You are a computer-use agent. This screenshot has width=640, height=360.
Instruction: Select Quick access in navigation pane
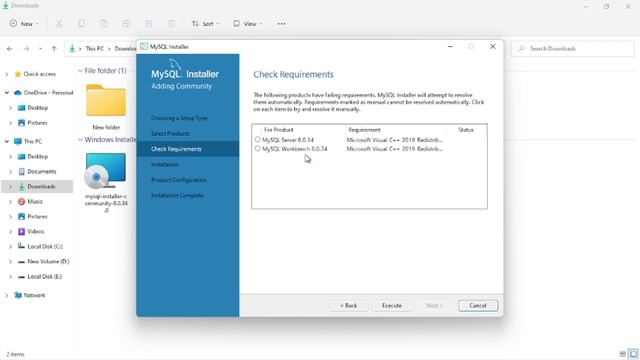click(40, 74)
